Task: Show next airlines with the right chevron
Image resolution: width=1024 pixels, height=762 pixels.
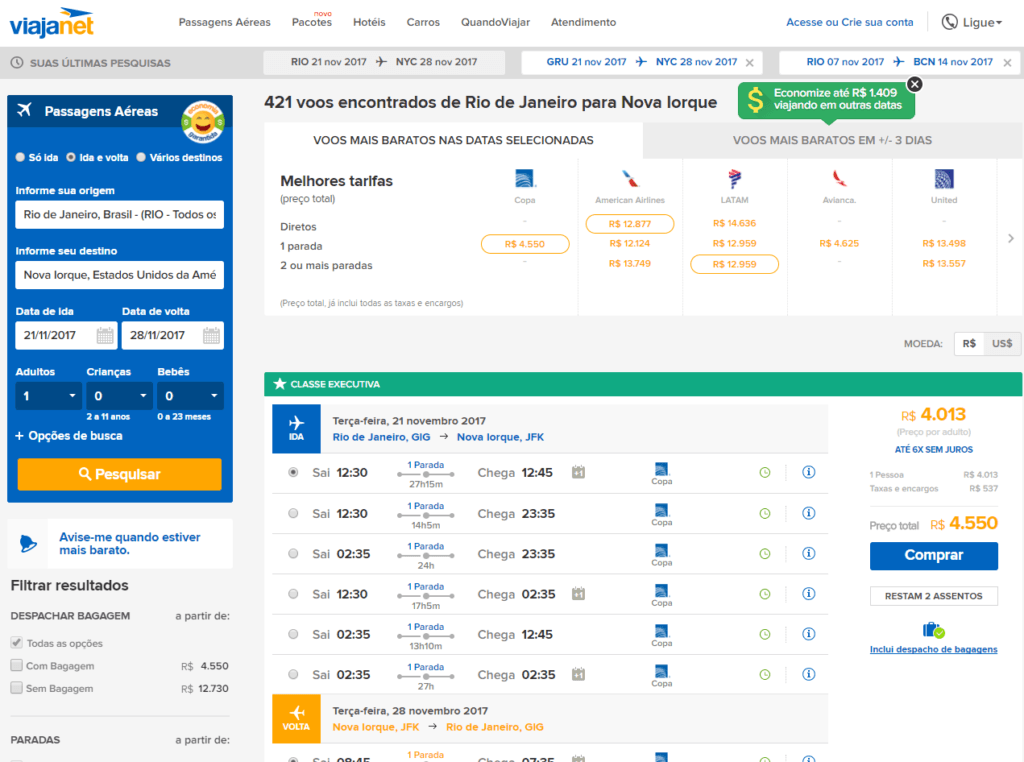Action: click(x=1010, y=238)
